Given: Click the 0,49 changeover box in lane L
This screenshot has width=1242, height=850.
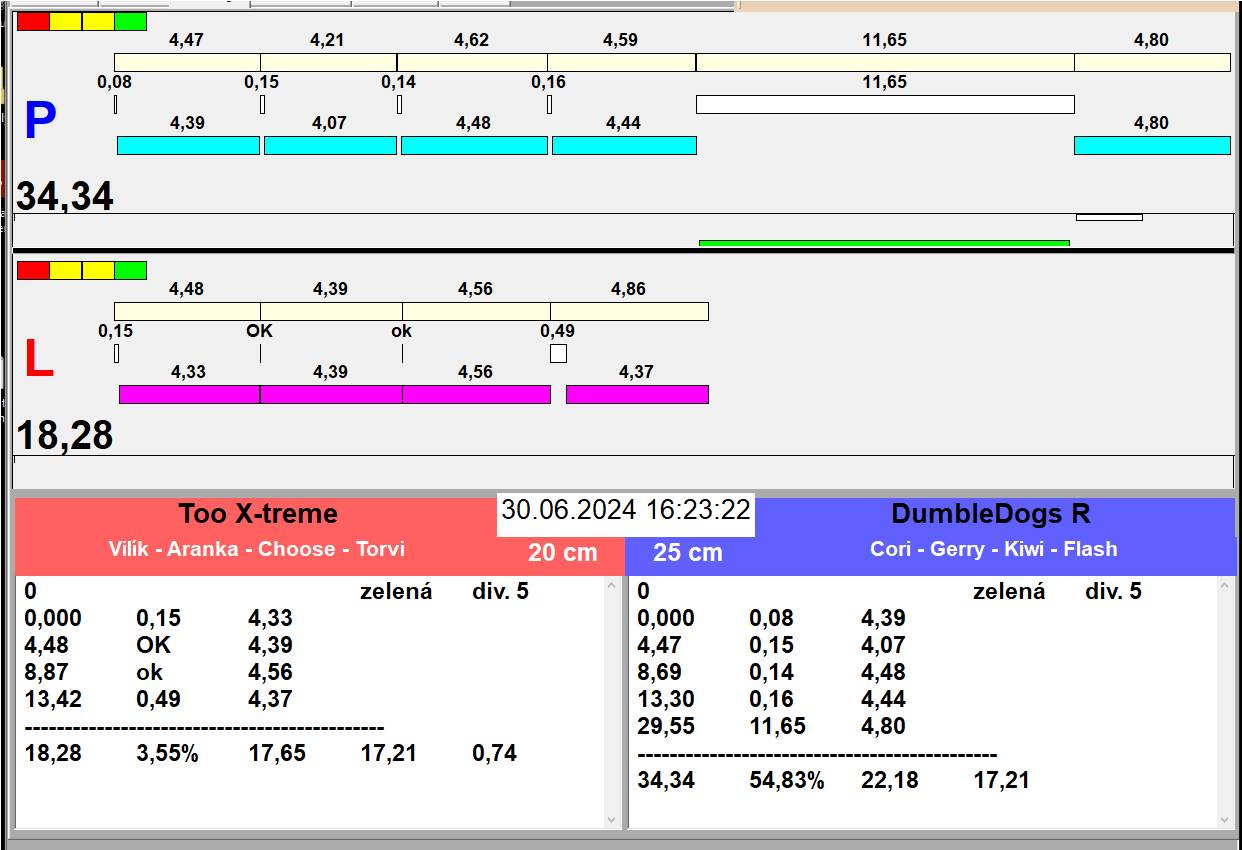Looking at the screenshot, I should 558,353.
